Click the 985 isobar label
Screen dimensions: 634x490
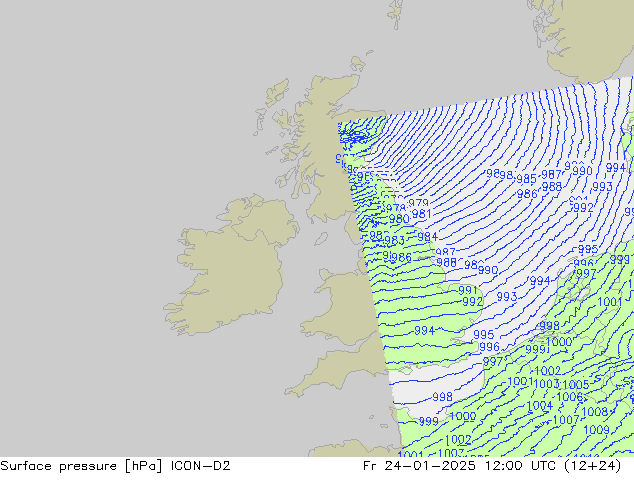coord(526,179)
